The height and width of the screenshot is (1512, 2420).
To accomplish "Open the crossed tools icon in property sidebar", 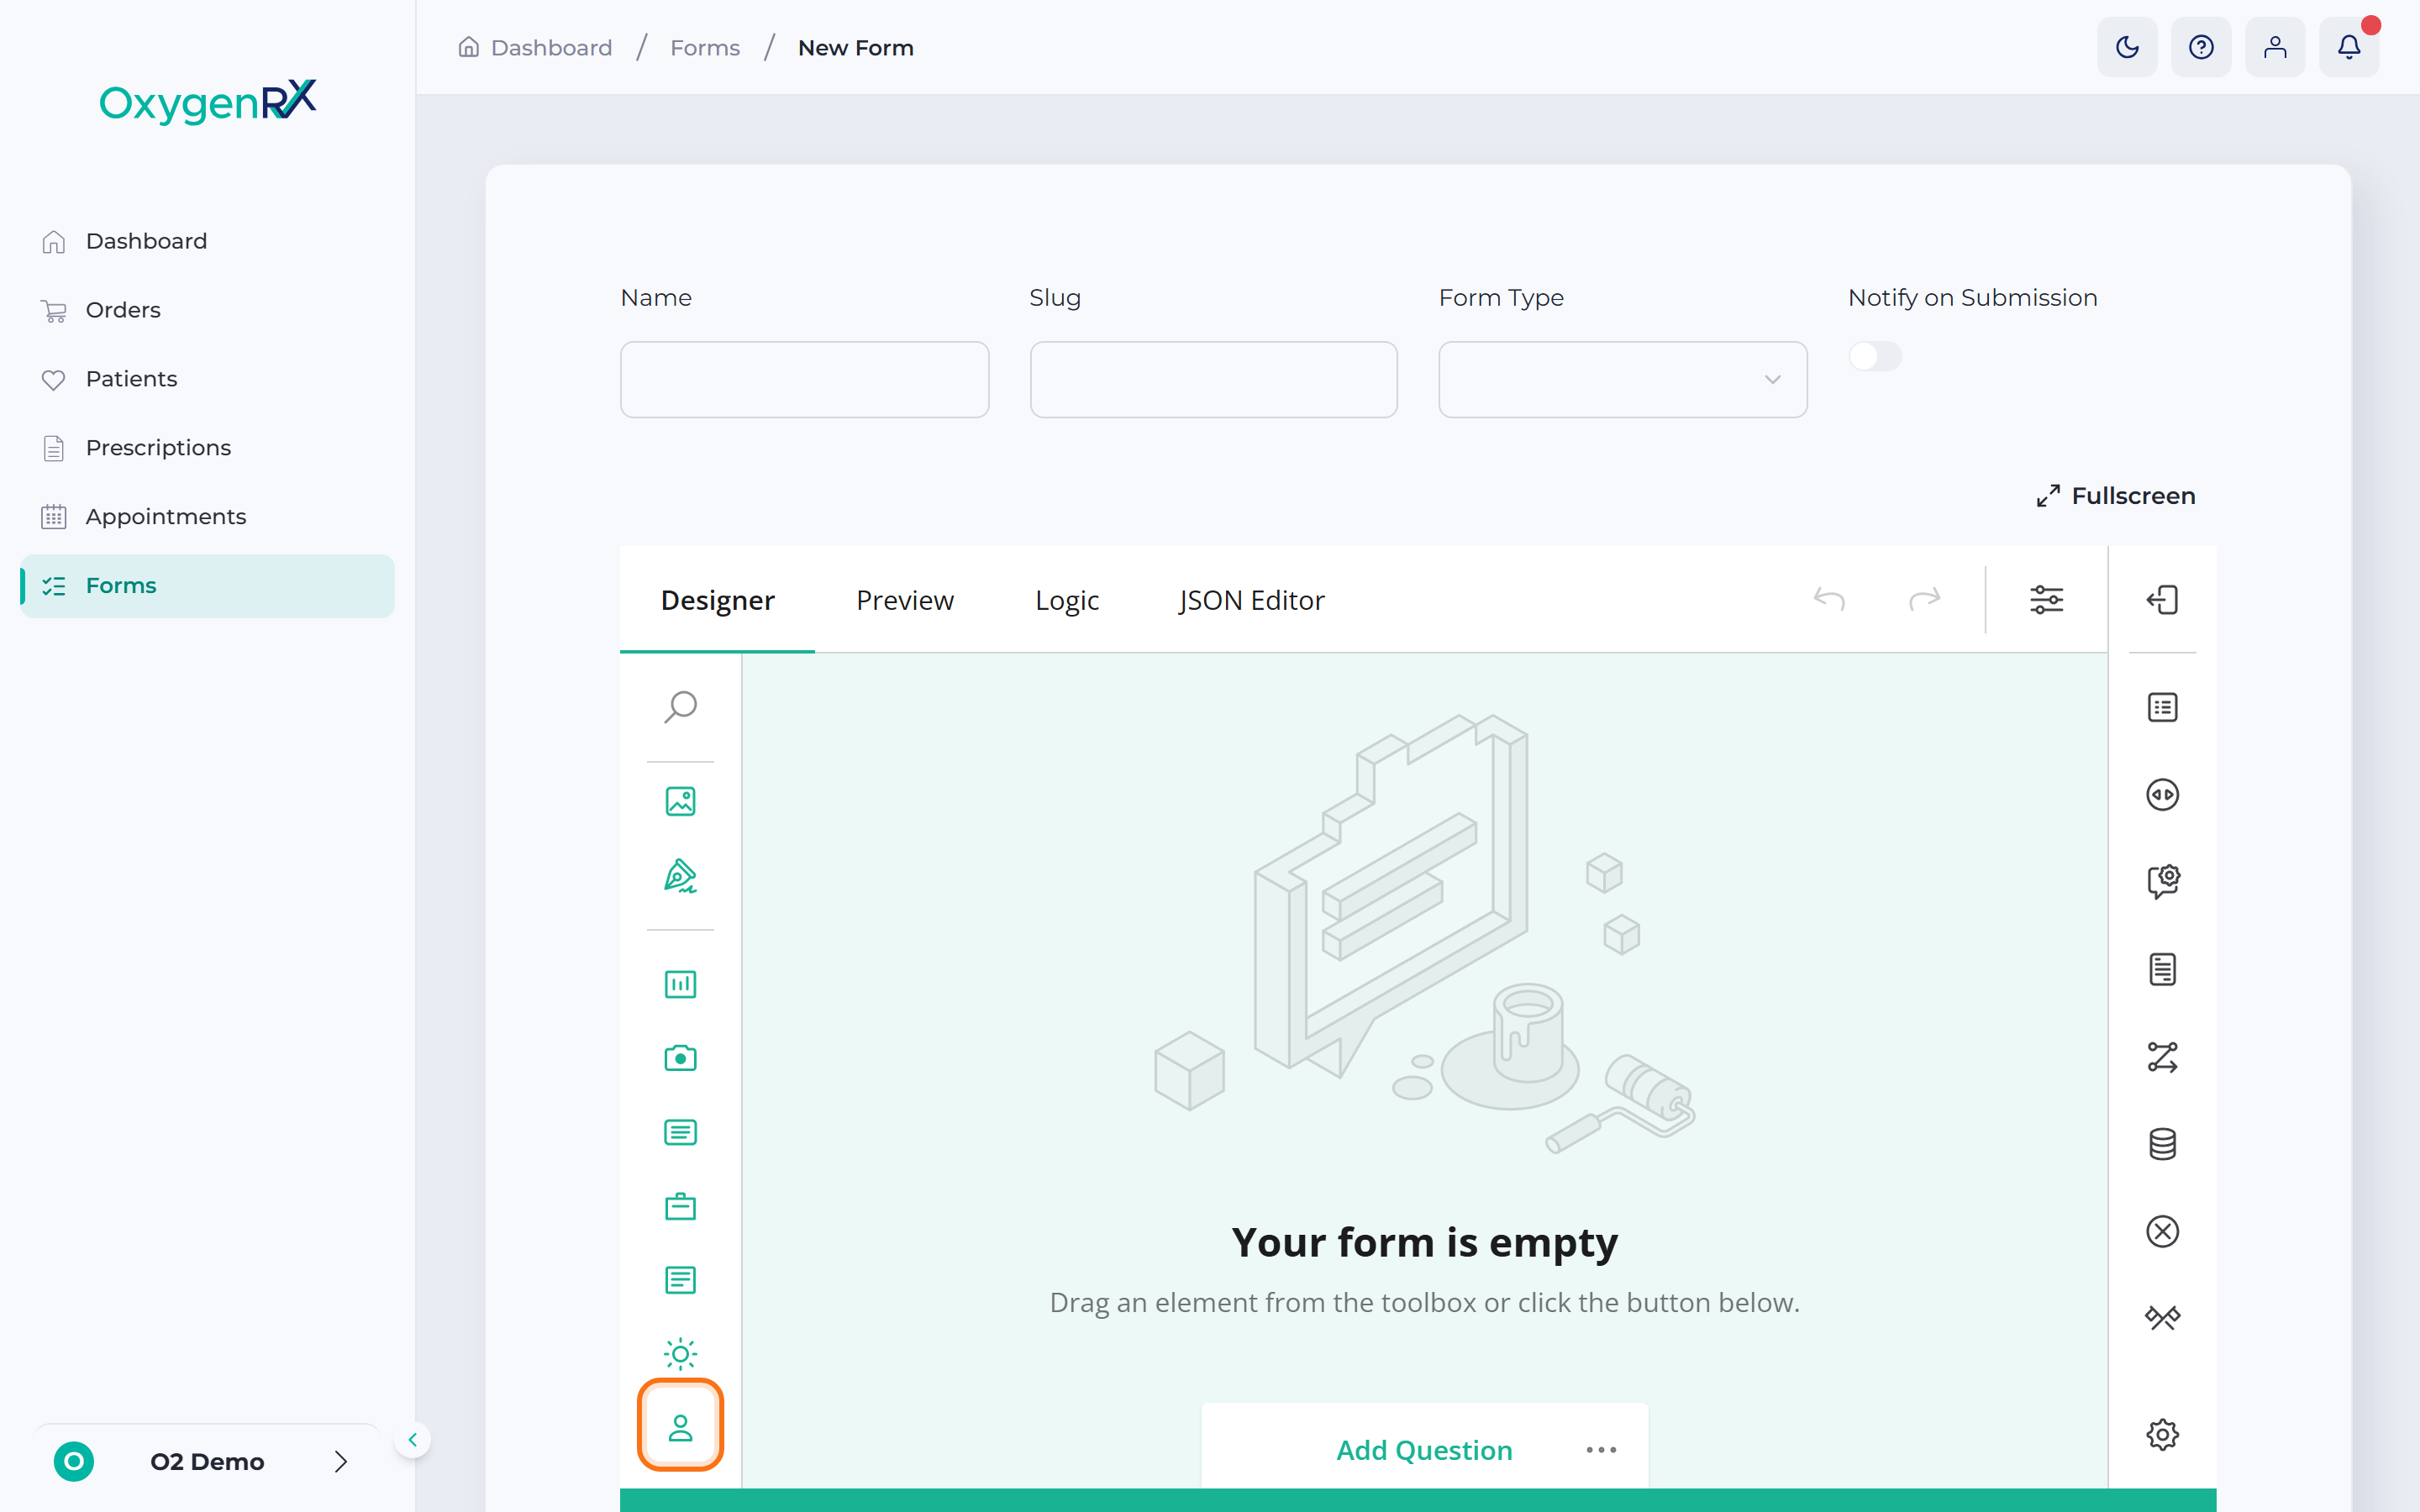I will (x=2162, y=1318).
